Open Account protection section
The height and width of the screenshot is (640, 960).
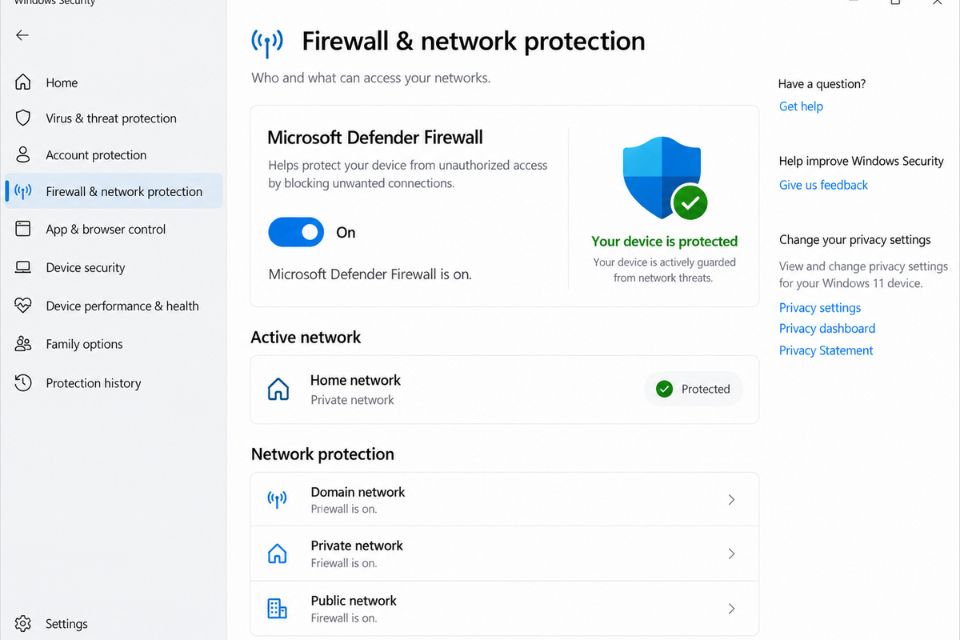coord(114,155)
